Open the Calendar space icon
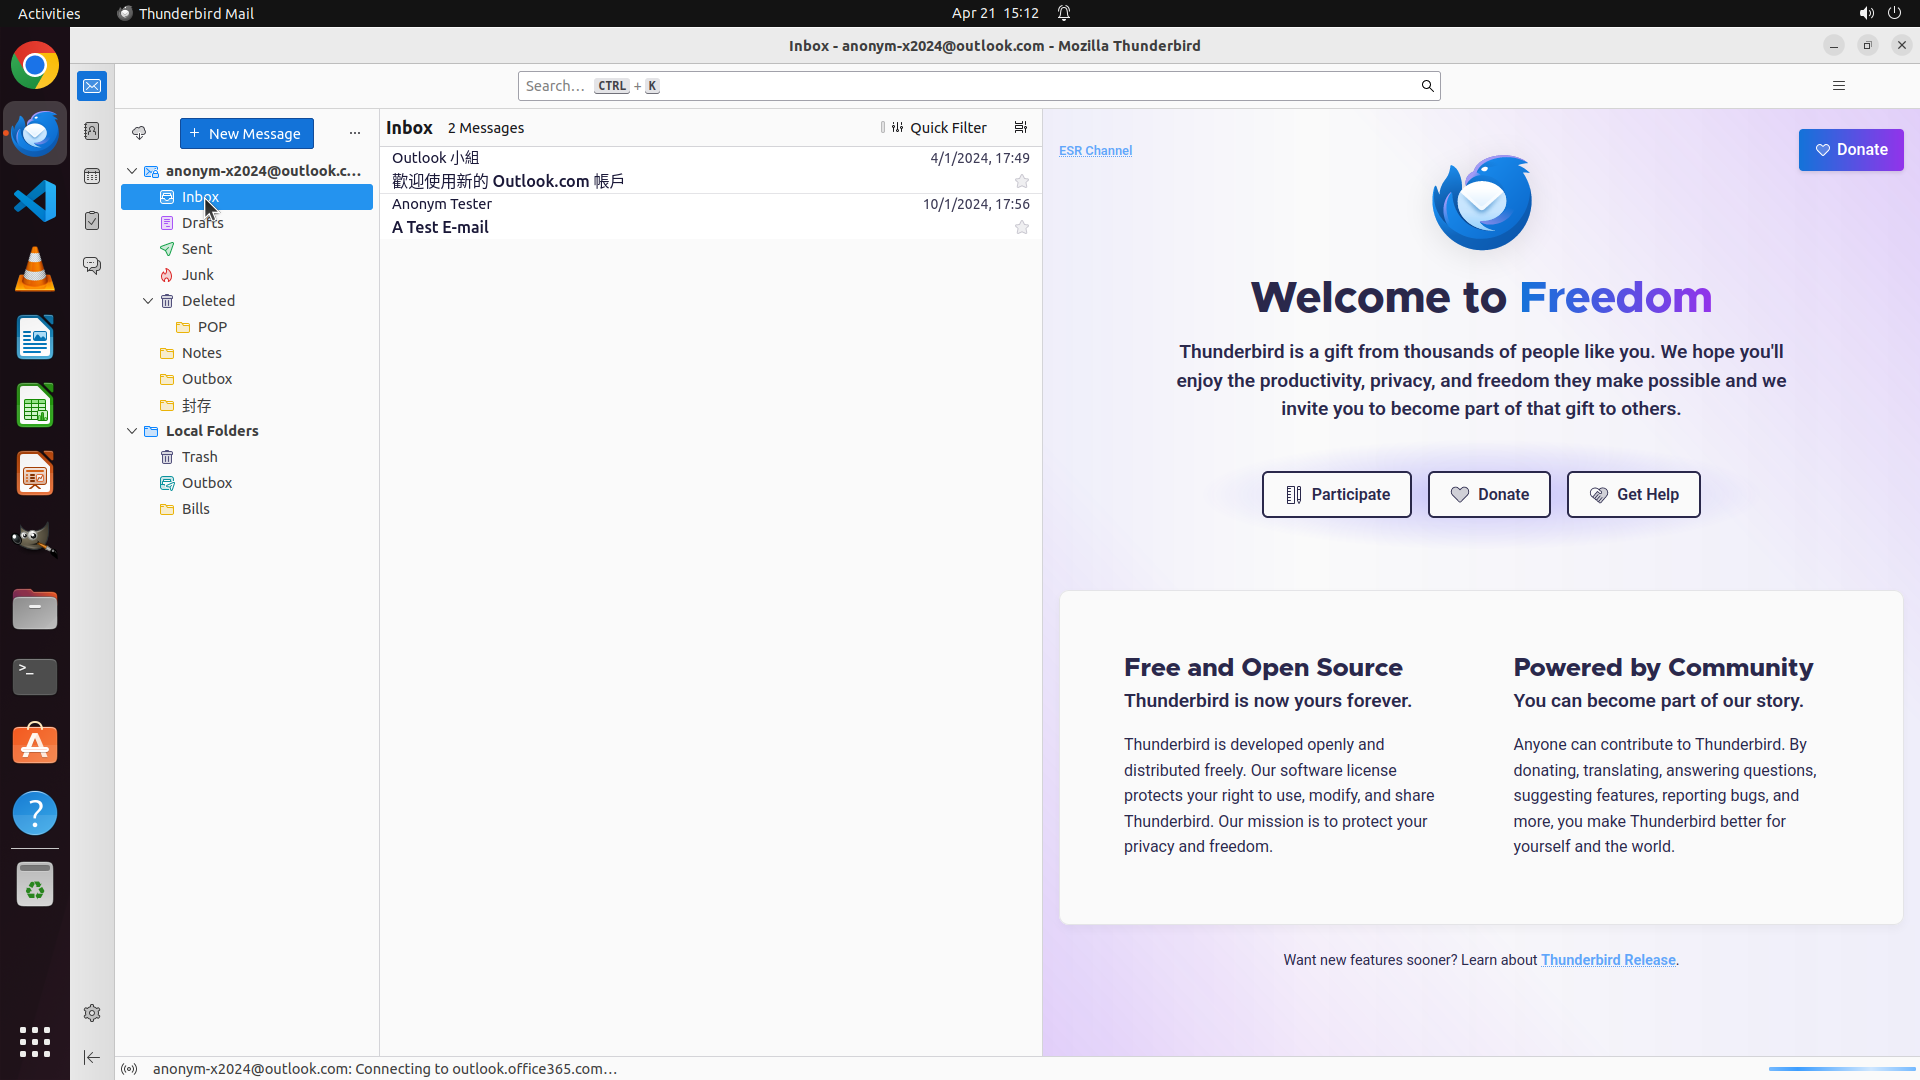 [x=92, y=176]
